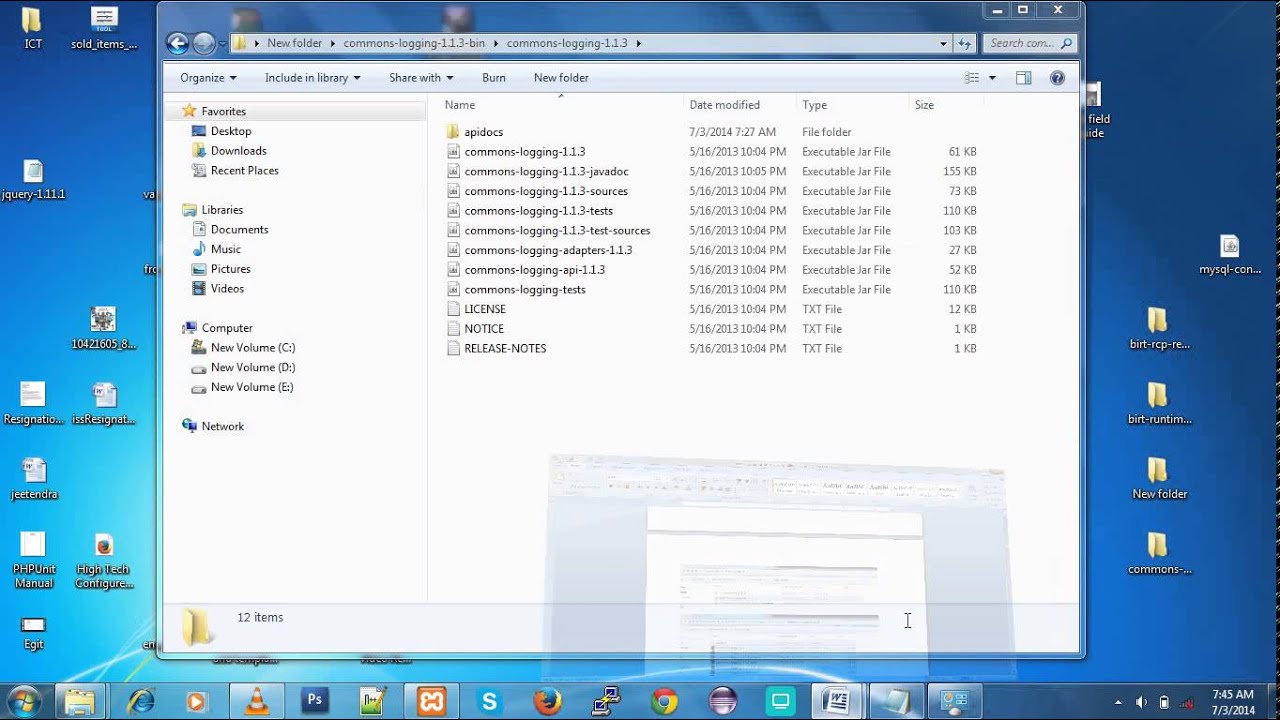Select the RELEASE-NOTES text file
This screenshot has width=1280, height=720.
(505, 349)
